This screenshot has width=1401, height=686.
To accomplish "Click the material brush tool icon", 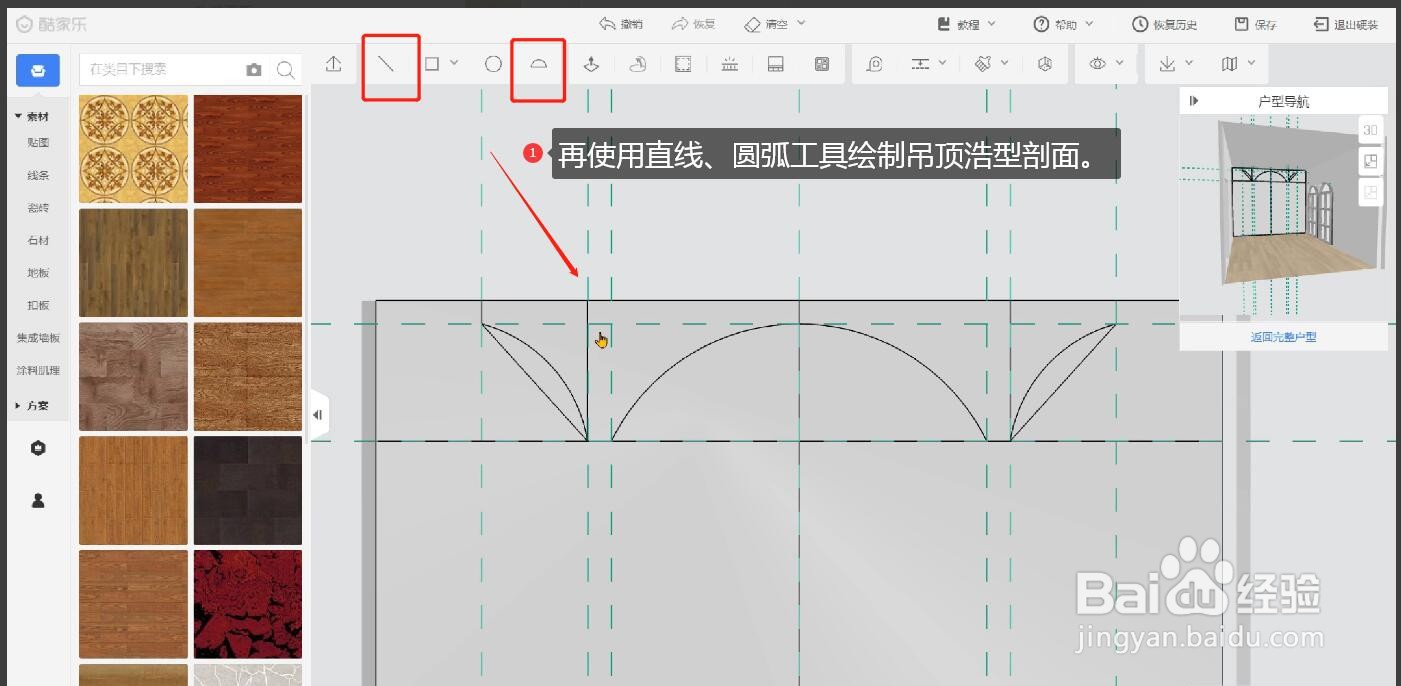I will coord(982,64).
